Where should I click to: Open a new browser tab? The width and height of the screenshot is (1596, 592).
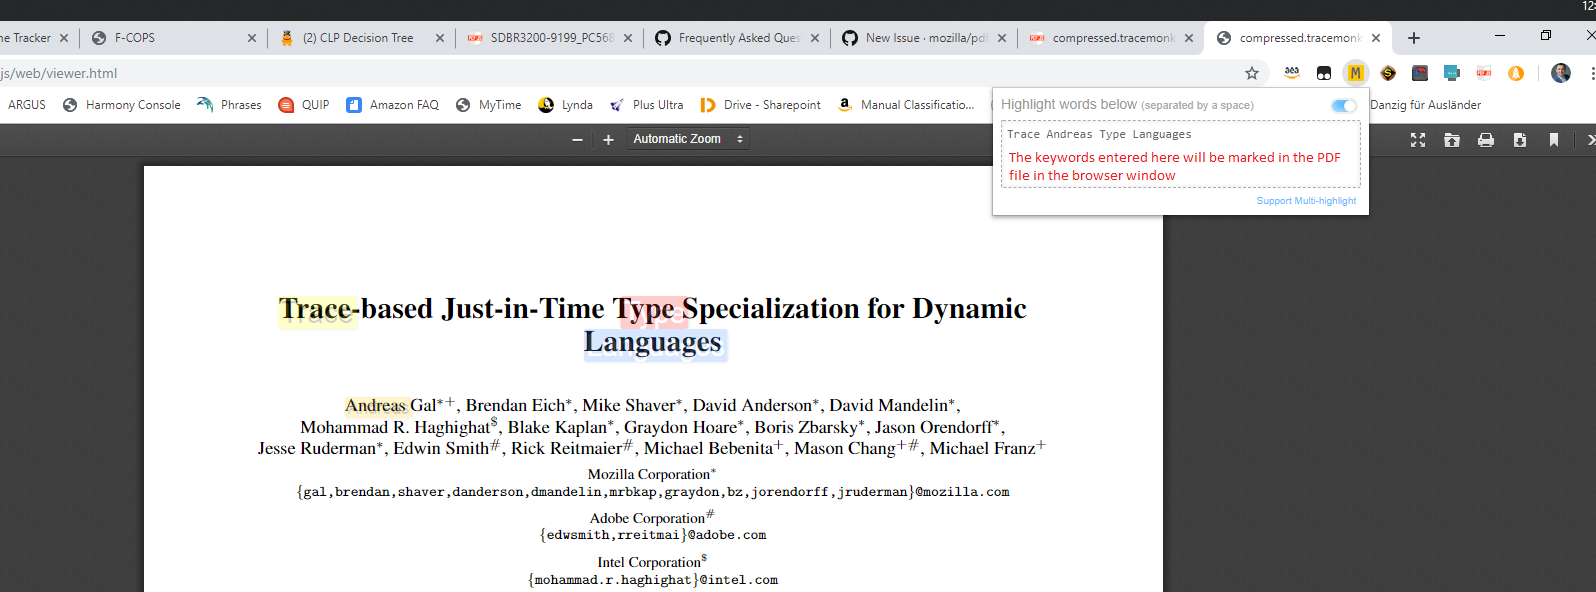click(1413, 38)
